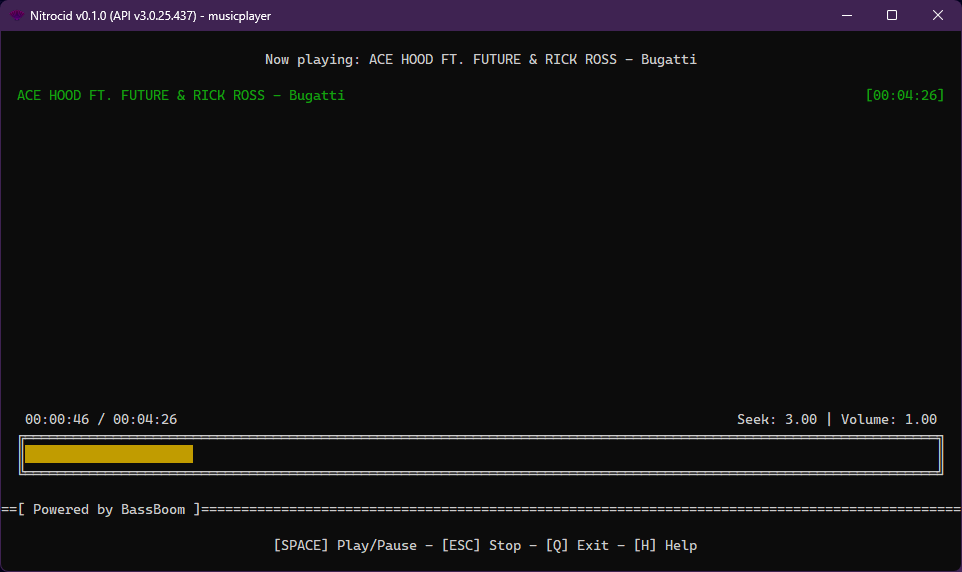
Task: Click the elapsed time 00:00:46
Action: point(57,420)
